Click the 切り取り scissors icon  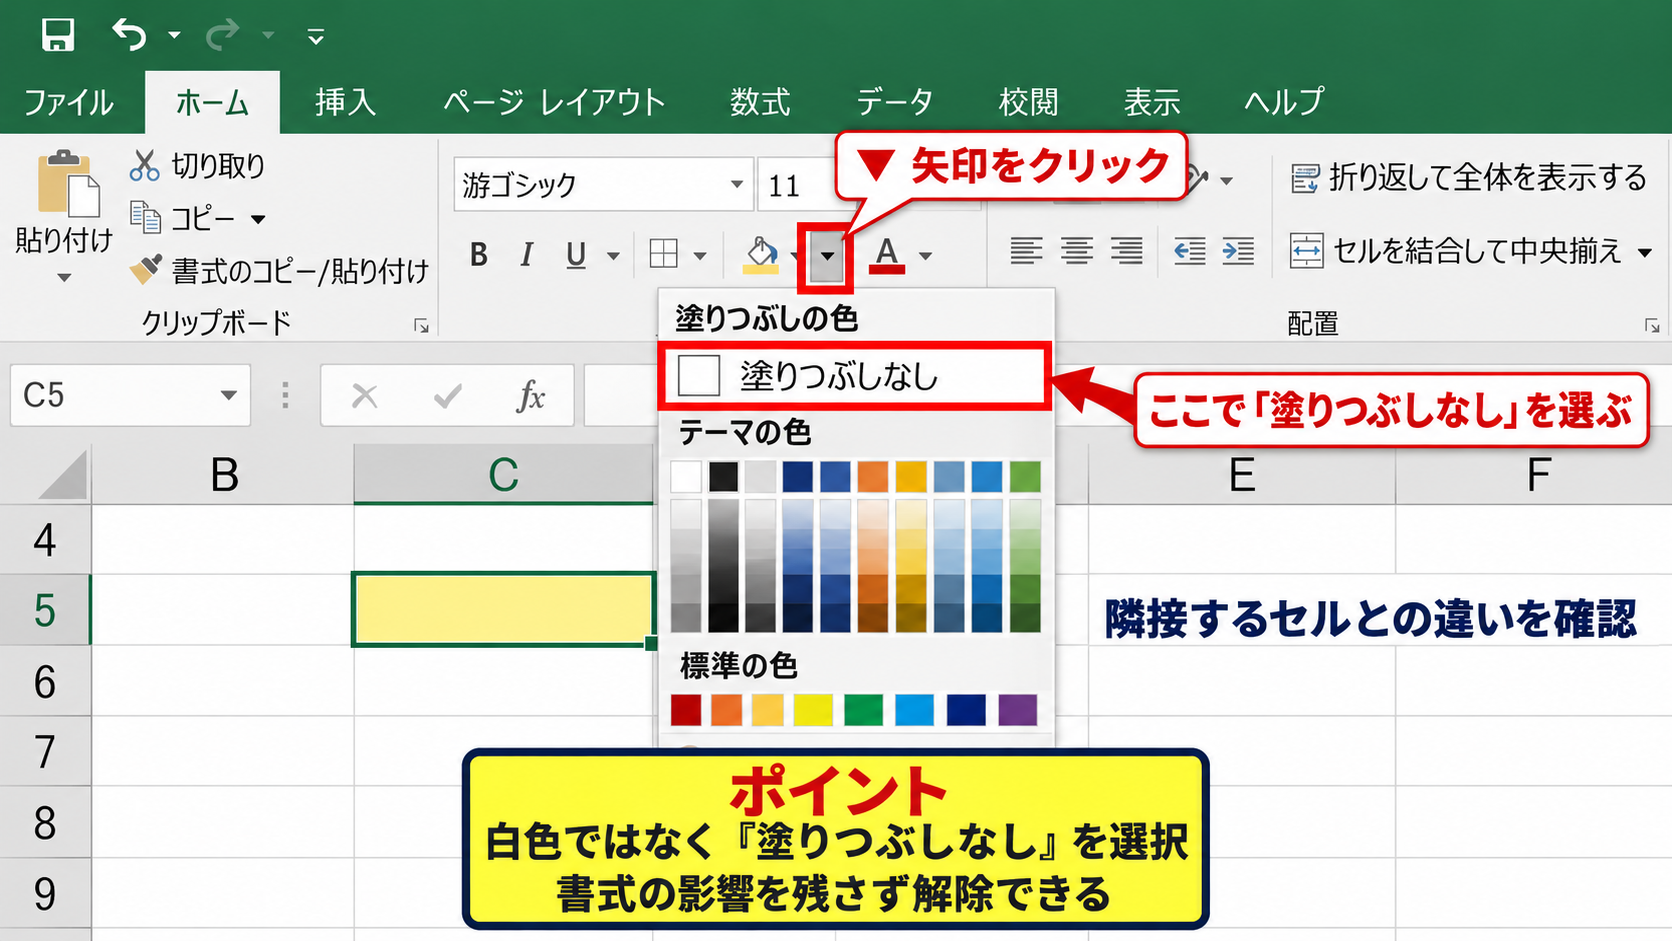[x=145, y=166]
